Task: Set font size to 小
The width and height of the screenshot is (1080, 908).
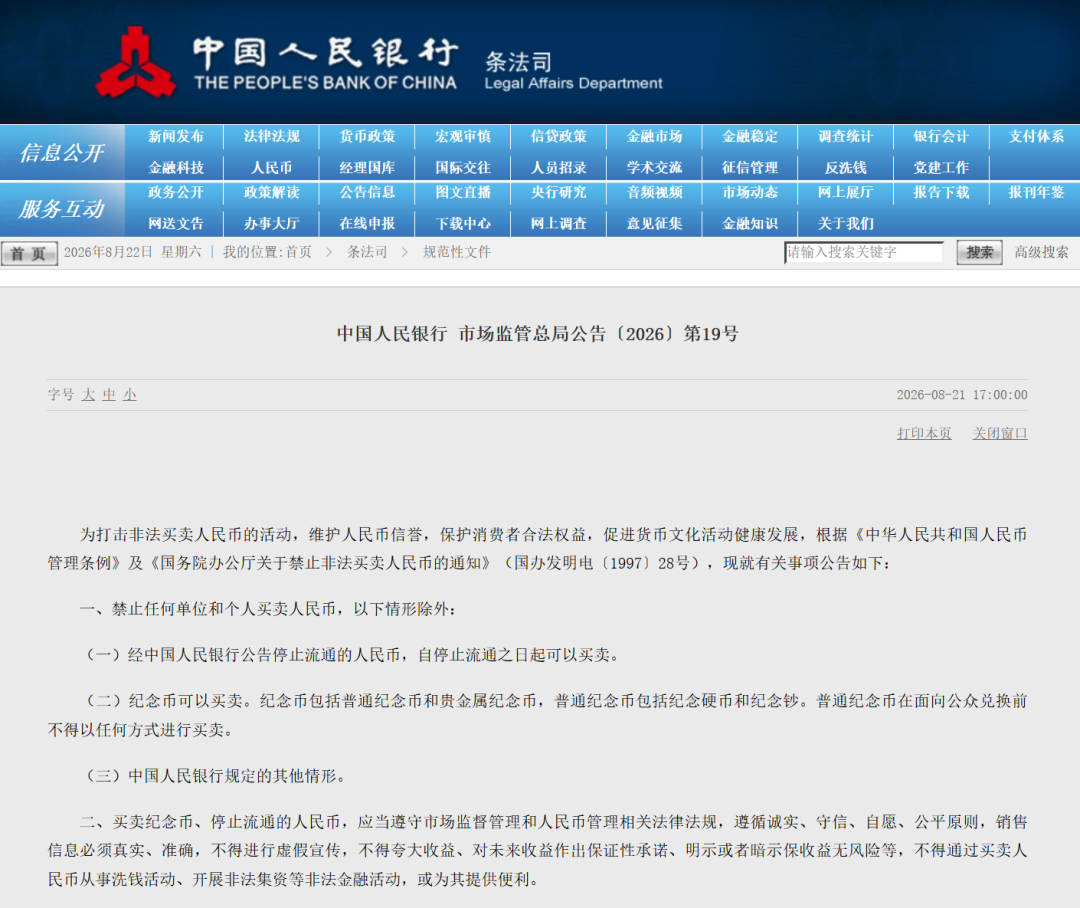Action: (x=129, y=395)
